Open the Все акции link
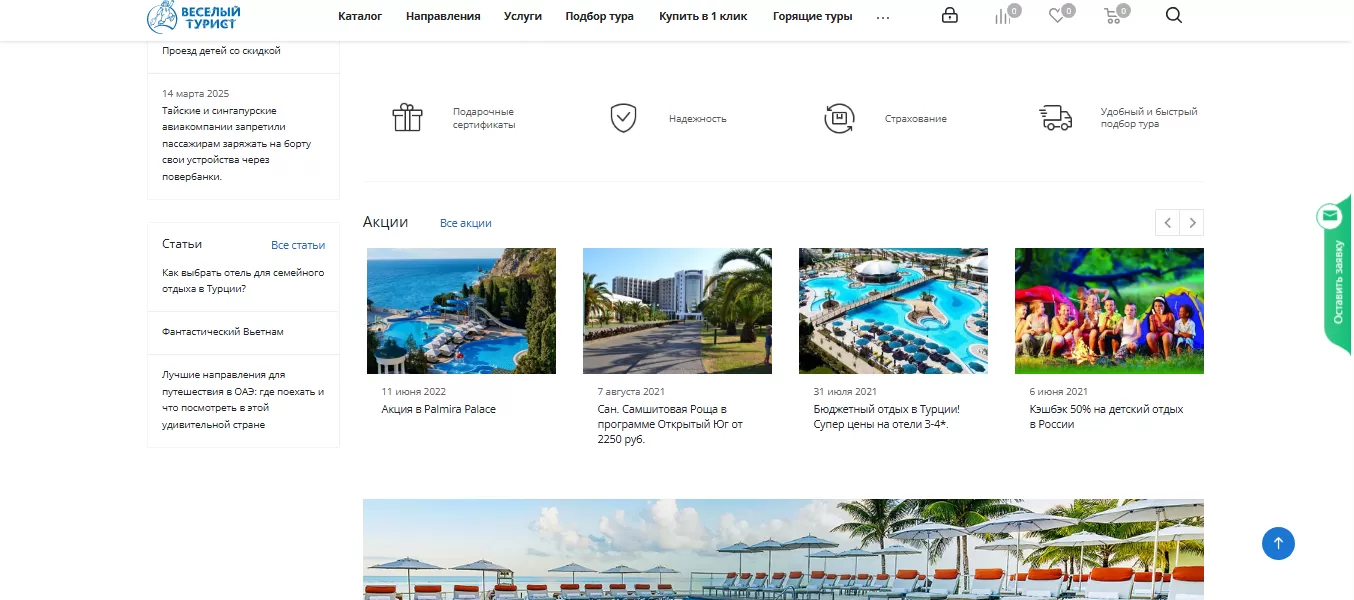1354x600 pixels. pos(465,223)
